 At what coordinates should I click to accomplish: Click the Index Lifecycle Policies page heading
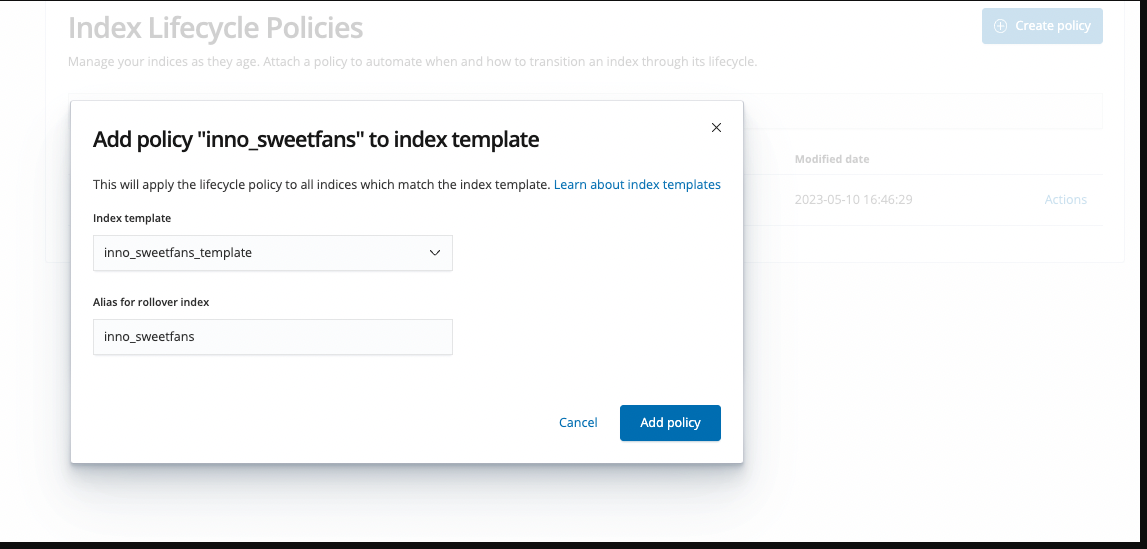point(215,28)
